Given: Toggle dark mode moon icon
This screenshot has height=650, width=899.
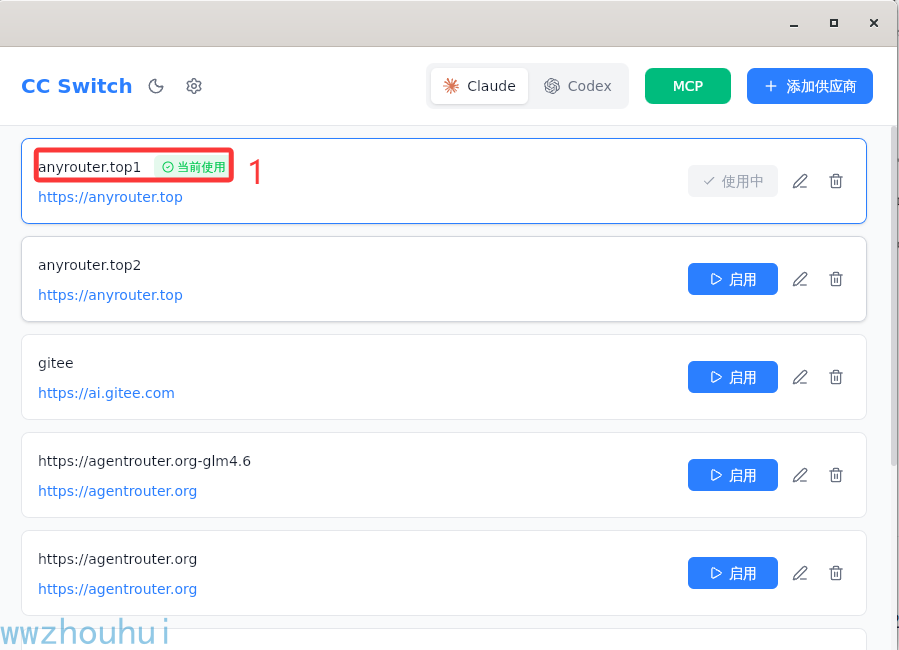Looking at the screenshot, I should (x=156, y=86).
